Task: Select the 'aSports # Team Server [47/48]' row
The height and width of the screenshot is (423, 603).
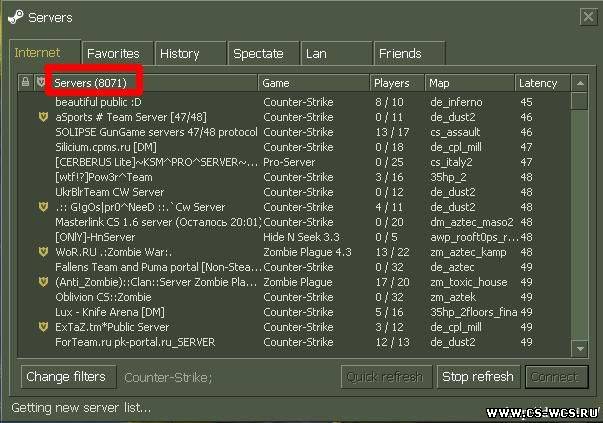Action: [x=294, y=117]
